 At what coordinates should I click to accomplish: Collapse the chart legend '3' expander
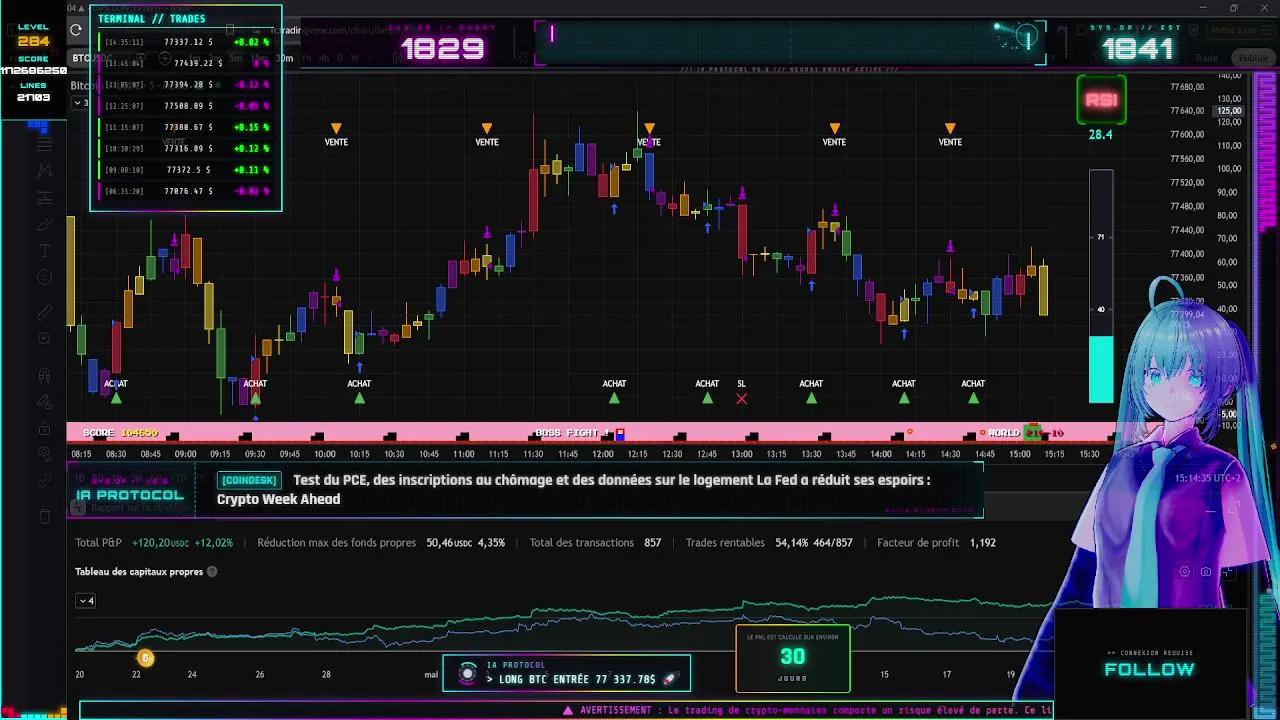(79, 103)
